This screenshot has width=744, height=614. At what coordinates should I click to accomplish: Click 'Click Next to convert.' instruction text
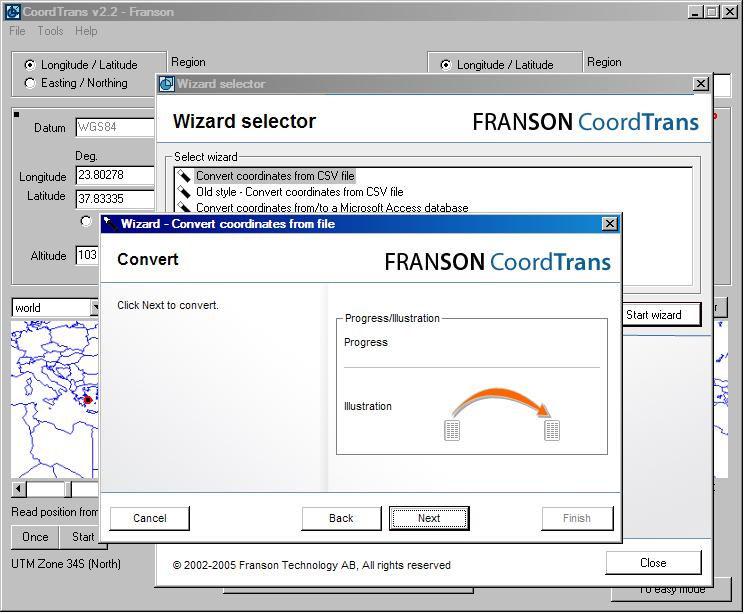[x=168, y=305]
